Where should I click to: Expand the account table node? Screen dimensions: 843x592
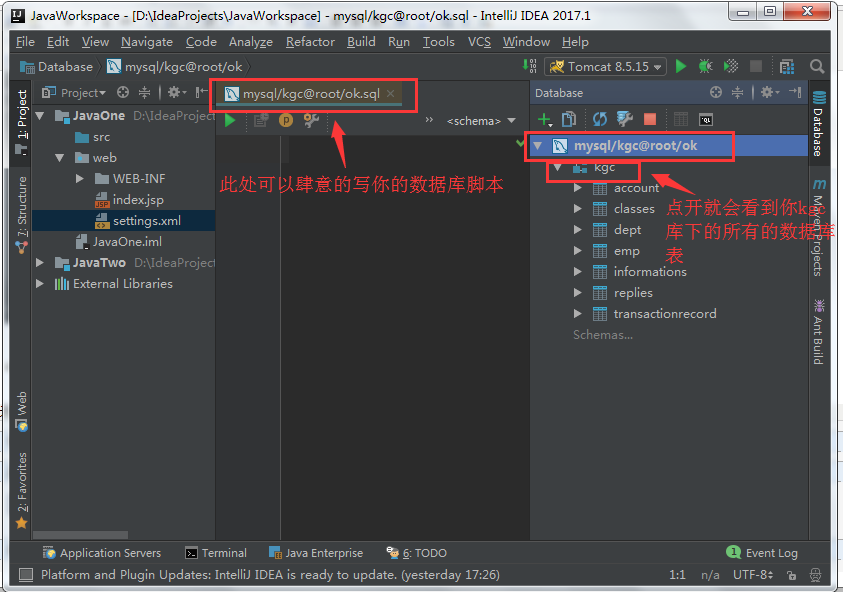(x=577, y=188)
